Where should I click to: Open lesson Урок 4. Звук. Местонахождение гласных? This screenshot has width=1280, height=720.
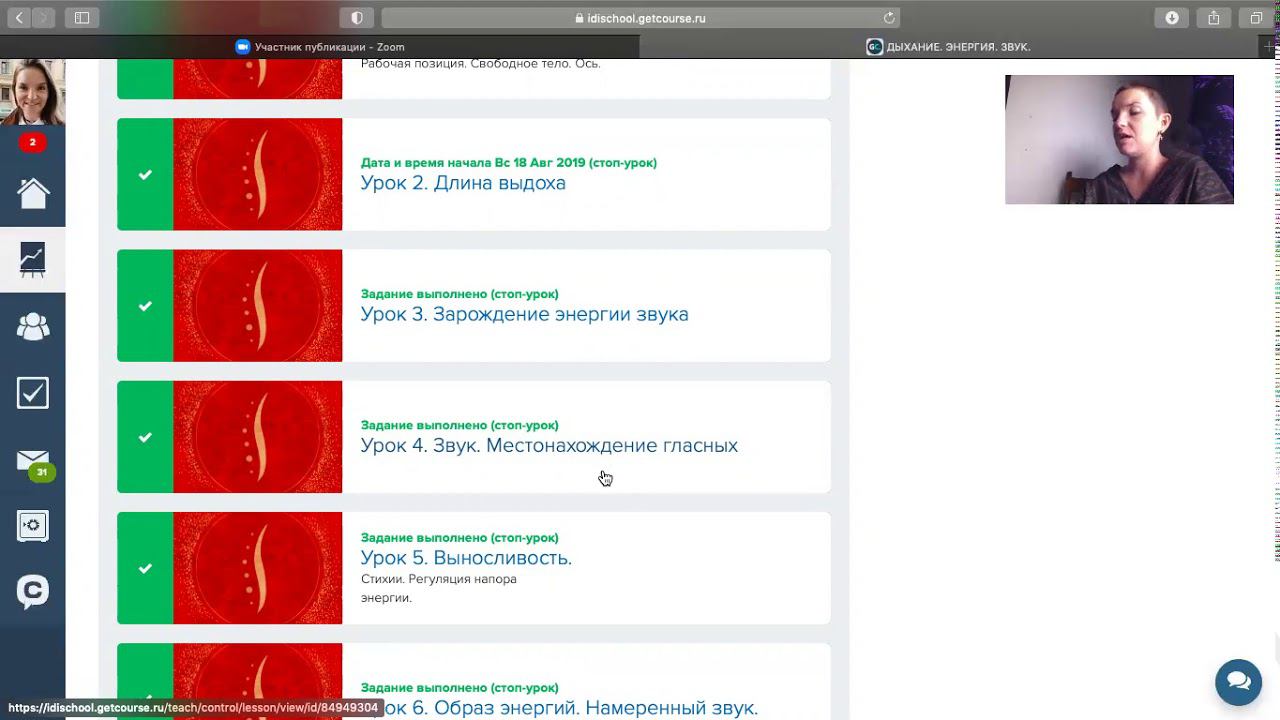point(549,445)
